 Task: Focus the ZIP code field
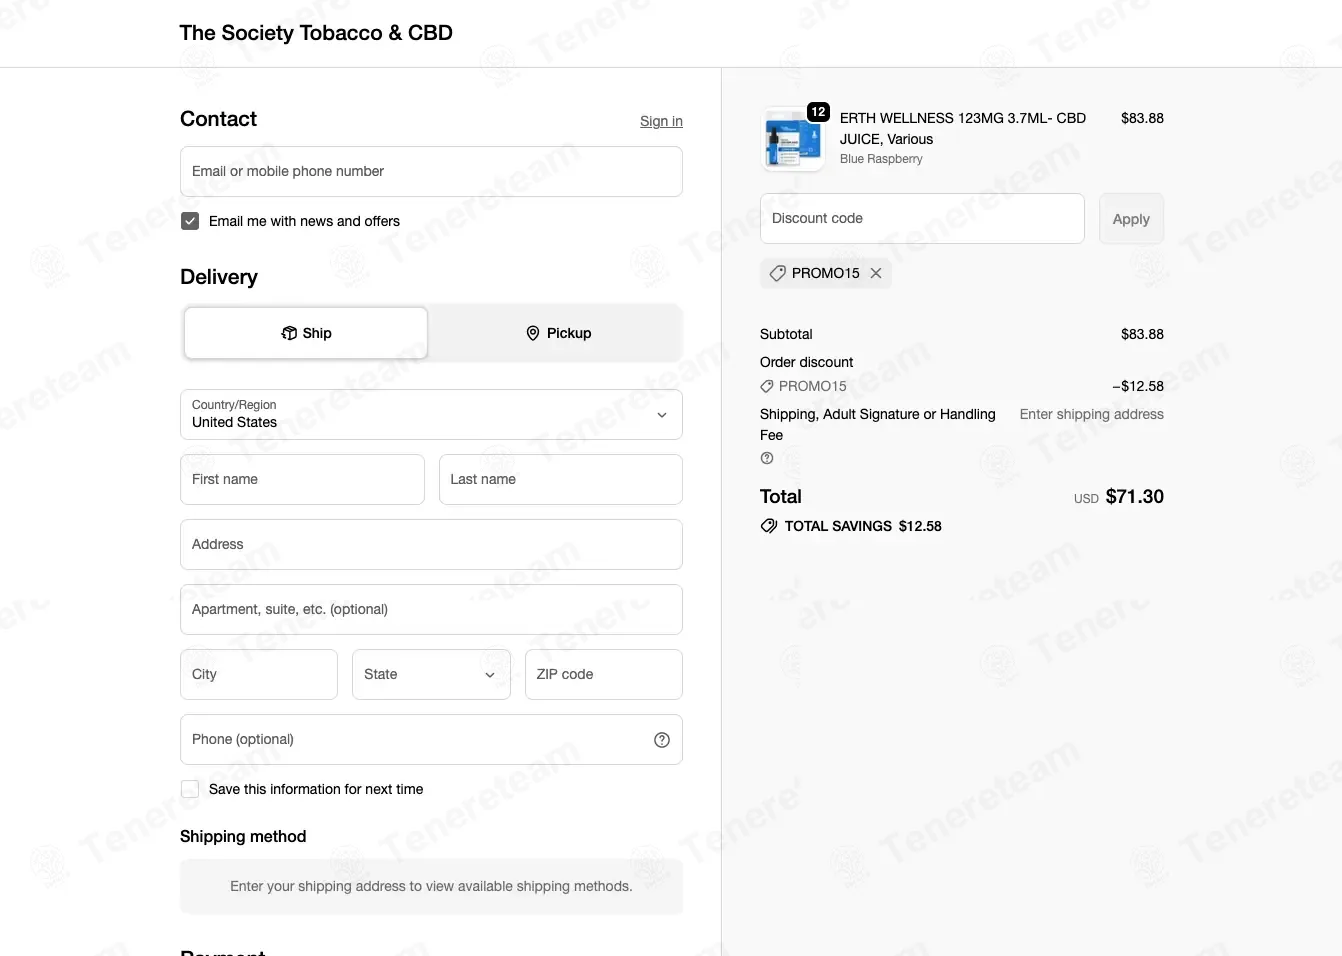604,675
